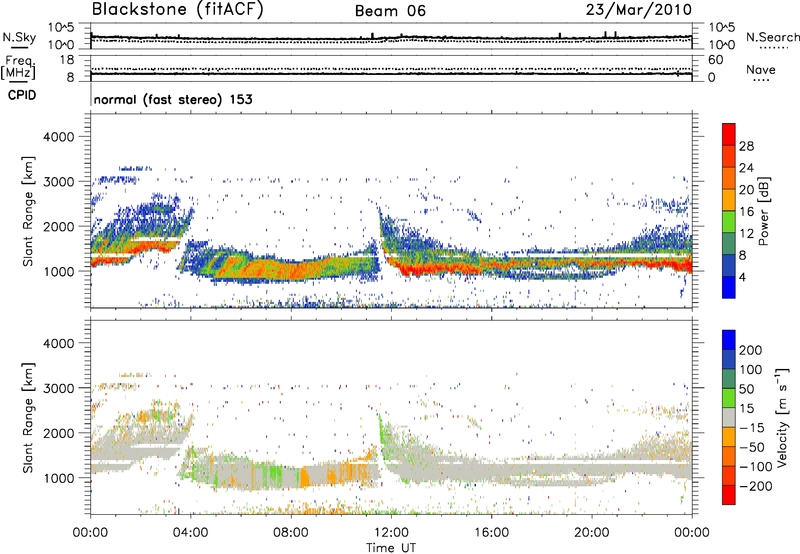Click the "18" tick on the frequency axis

point(67,60)
